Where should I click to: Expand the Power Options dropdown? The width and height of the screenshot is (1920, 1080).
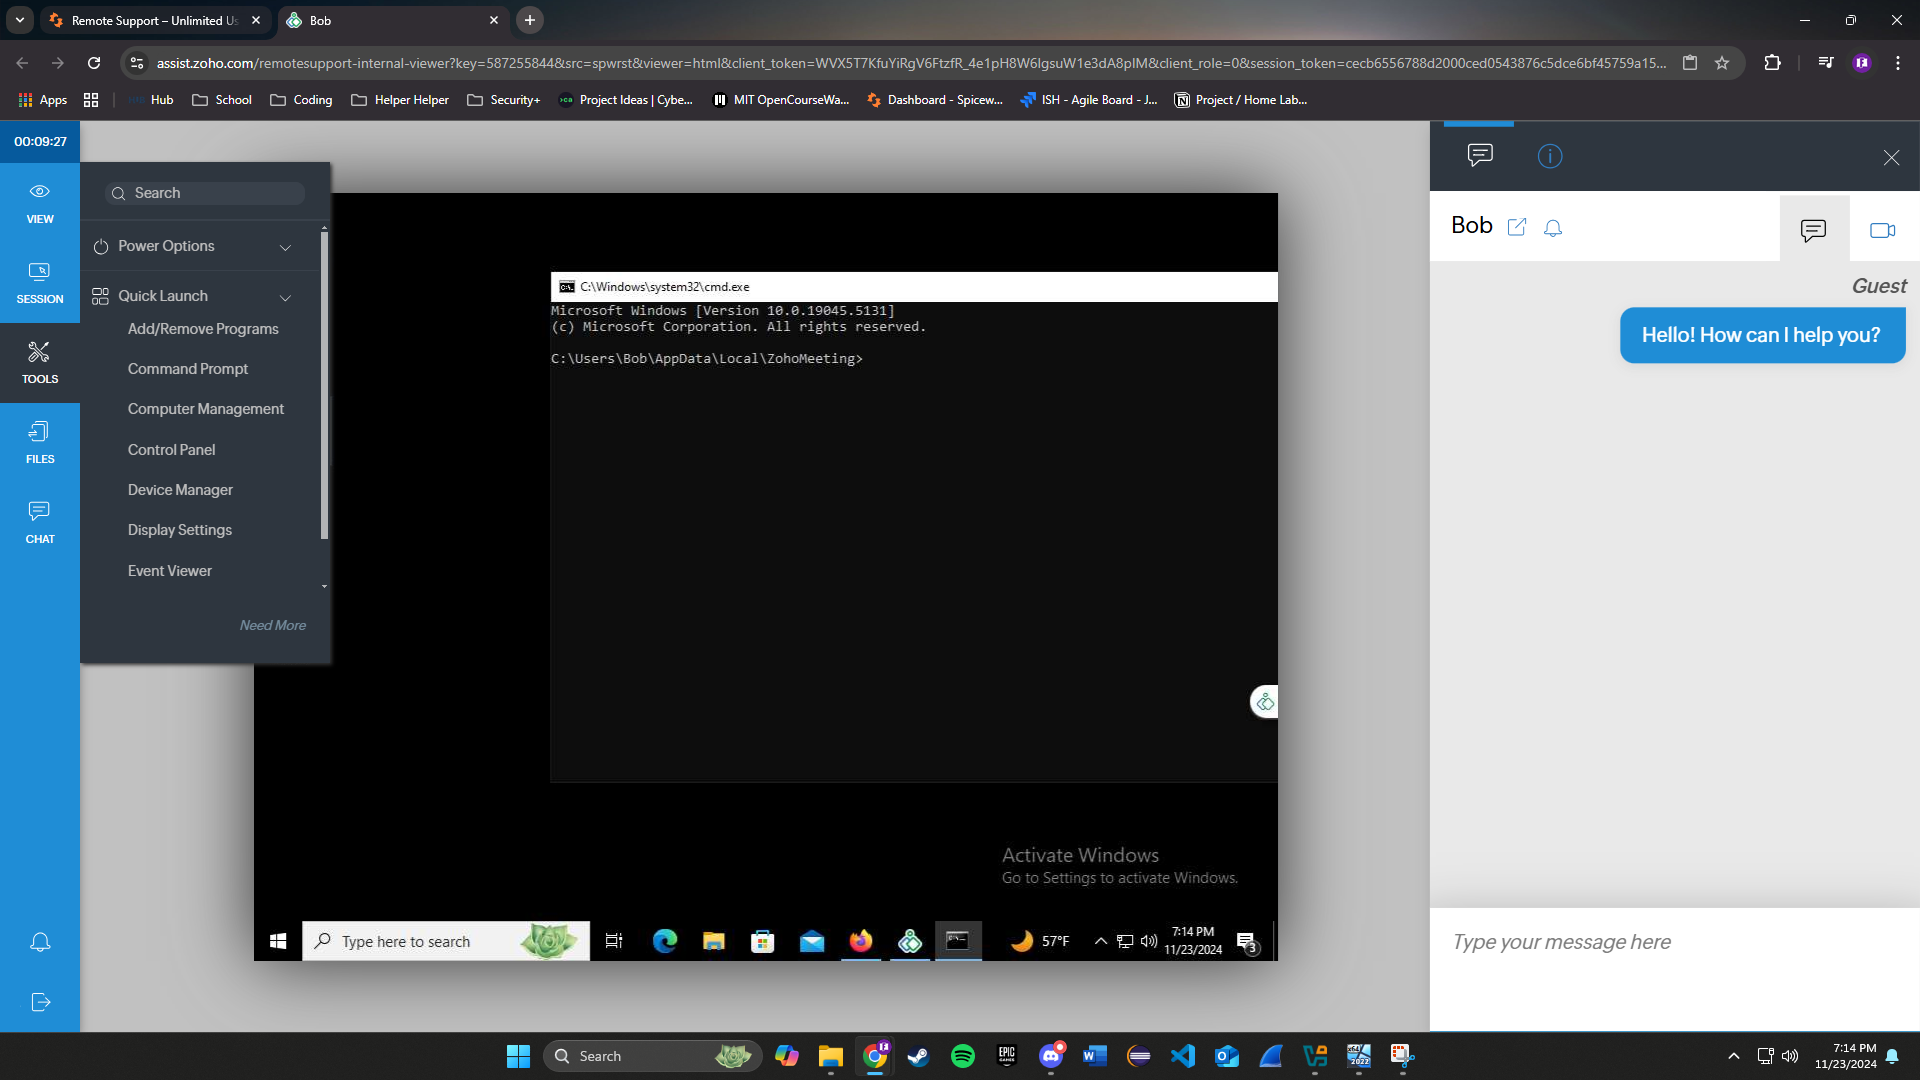click(x=285, y=247)
